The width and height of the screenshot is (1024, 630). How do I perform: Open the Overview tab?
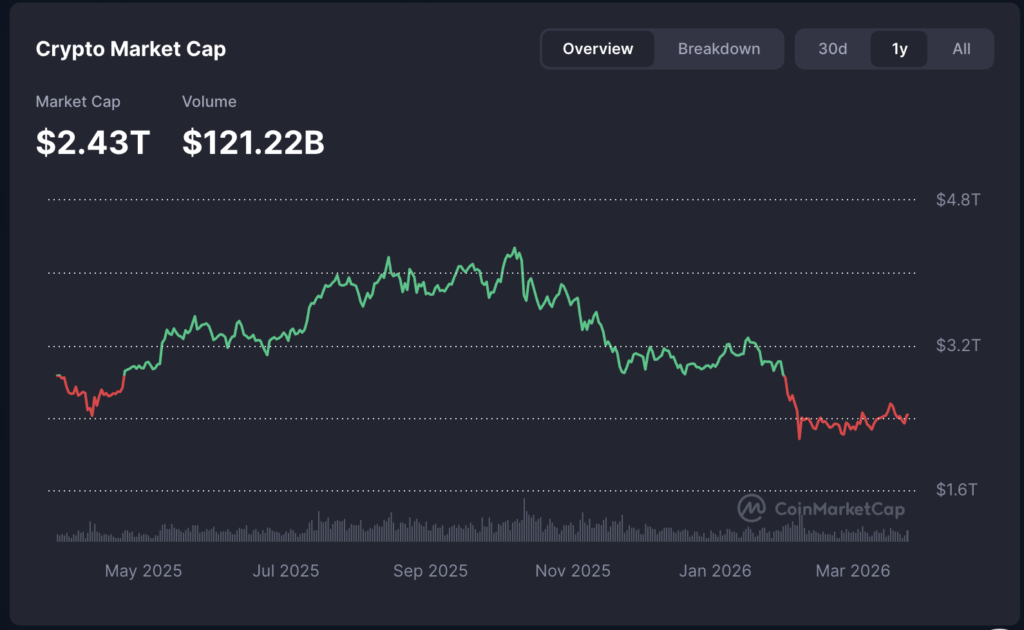click(597, 48)
